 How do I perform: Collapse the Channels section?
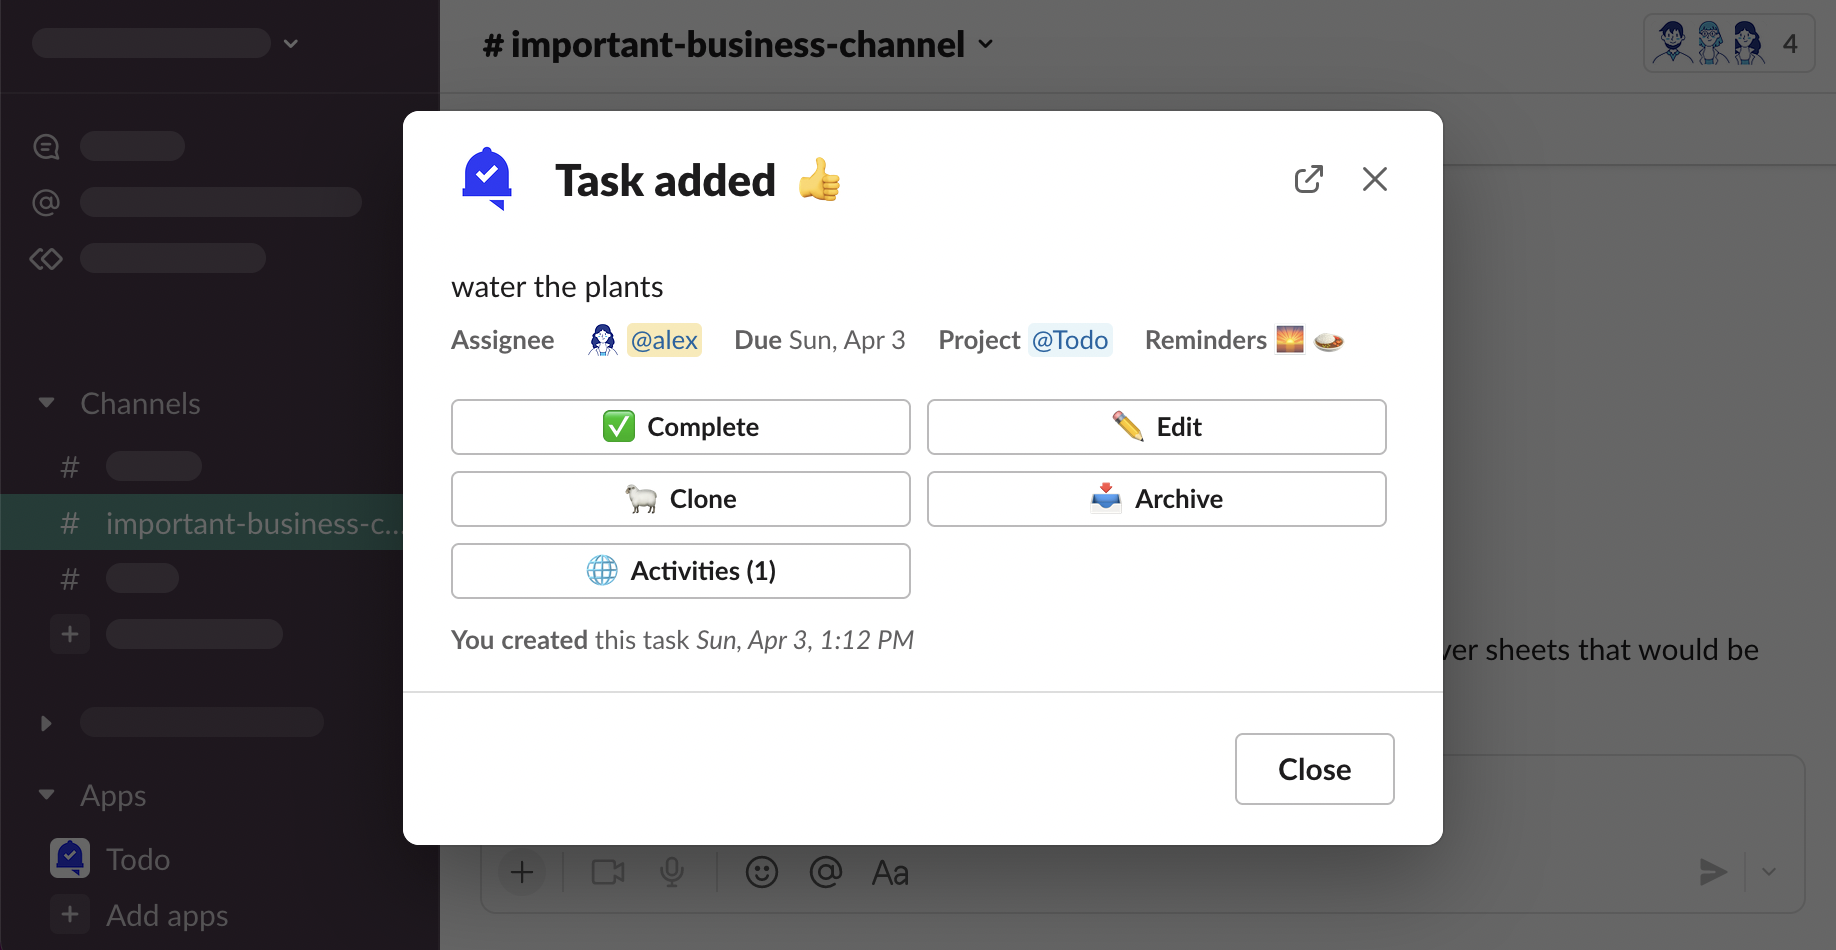coord(46,403)
